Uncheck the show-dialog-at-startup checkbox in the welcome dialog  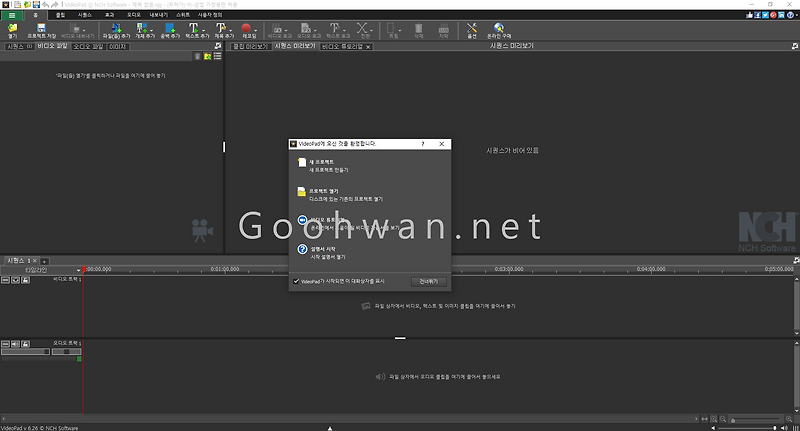click(296, 281)
